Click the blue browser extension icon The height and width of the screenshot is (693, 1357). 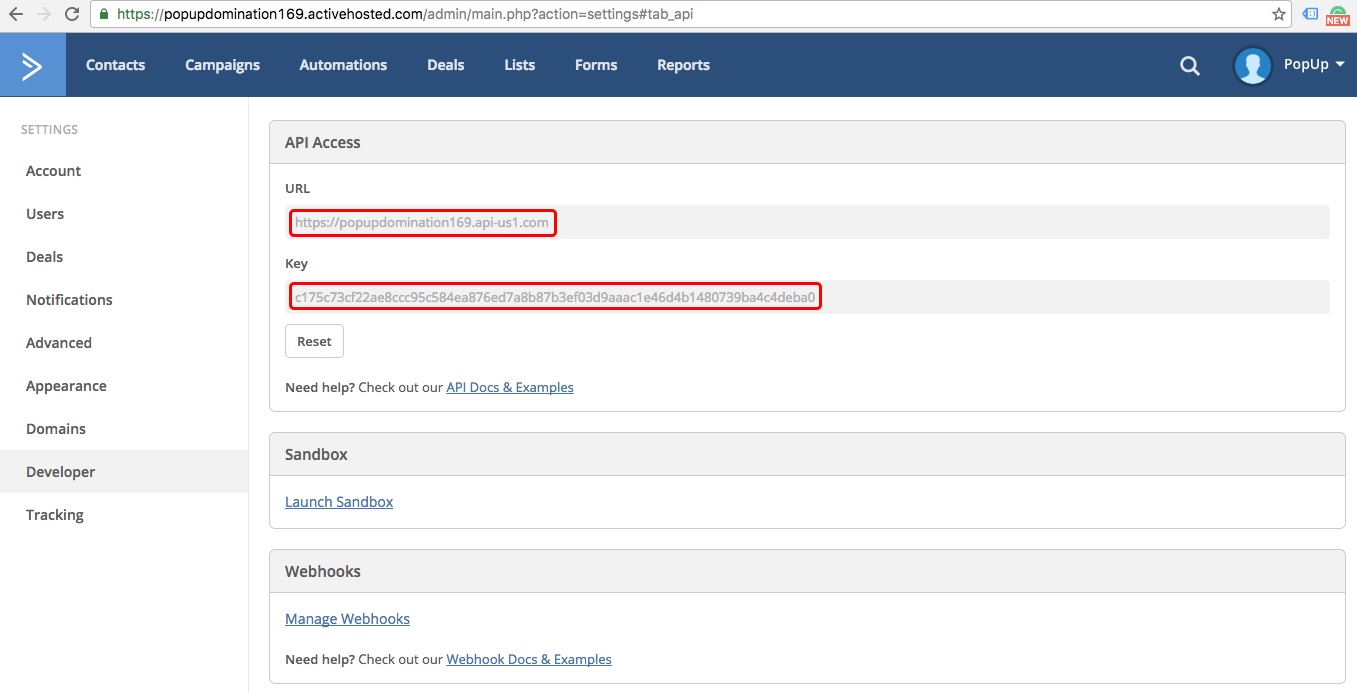(x=1310, y=14)
